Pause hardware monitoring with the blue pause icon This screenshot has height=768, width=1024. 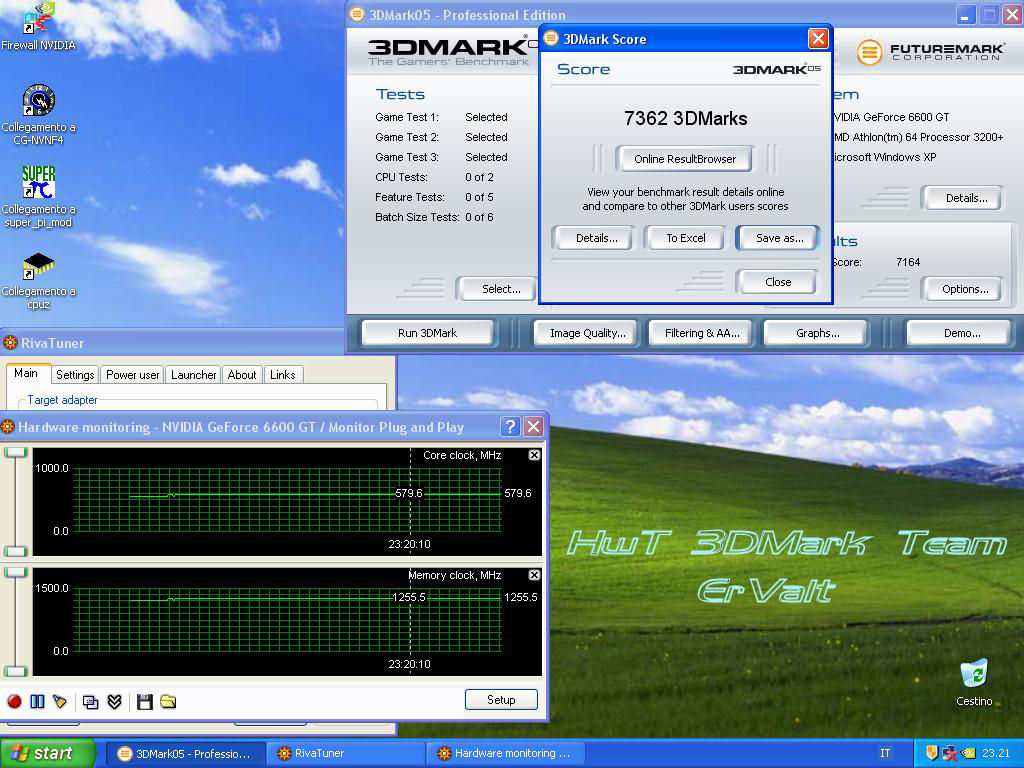tap(37, 701)
